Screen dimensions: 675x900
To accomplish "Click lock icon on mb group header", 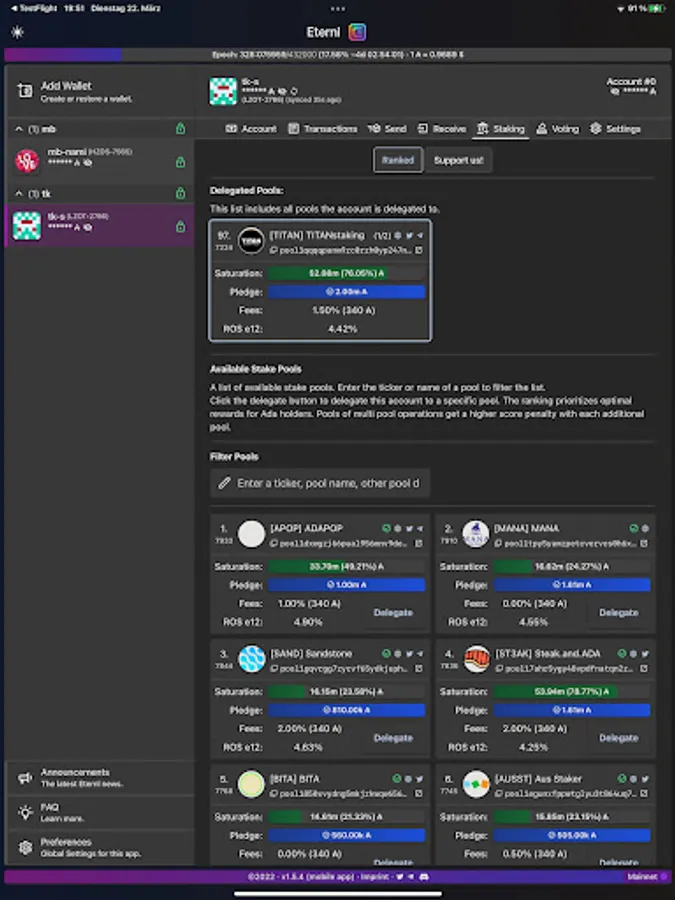I will tap(181, 129).
